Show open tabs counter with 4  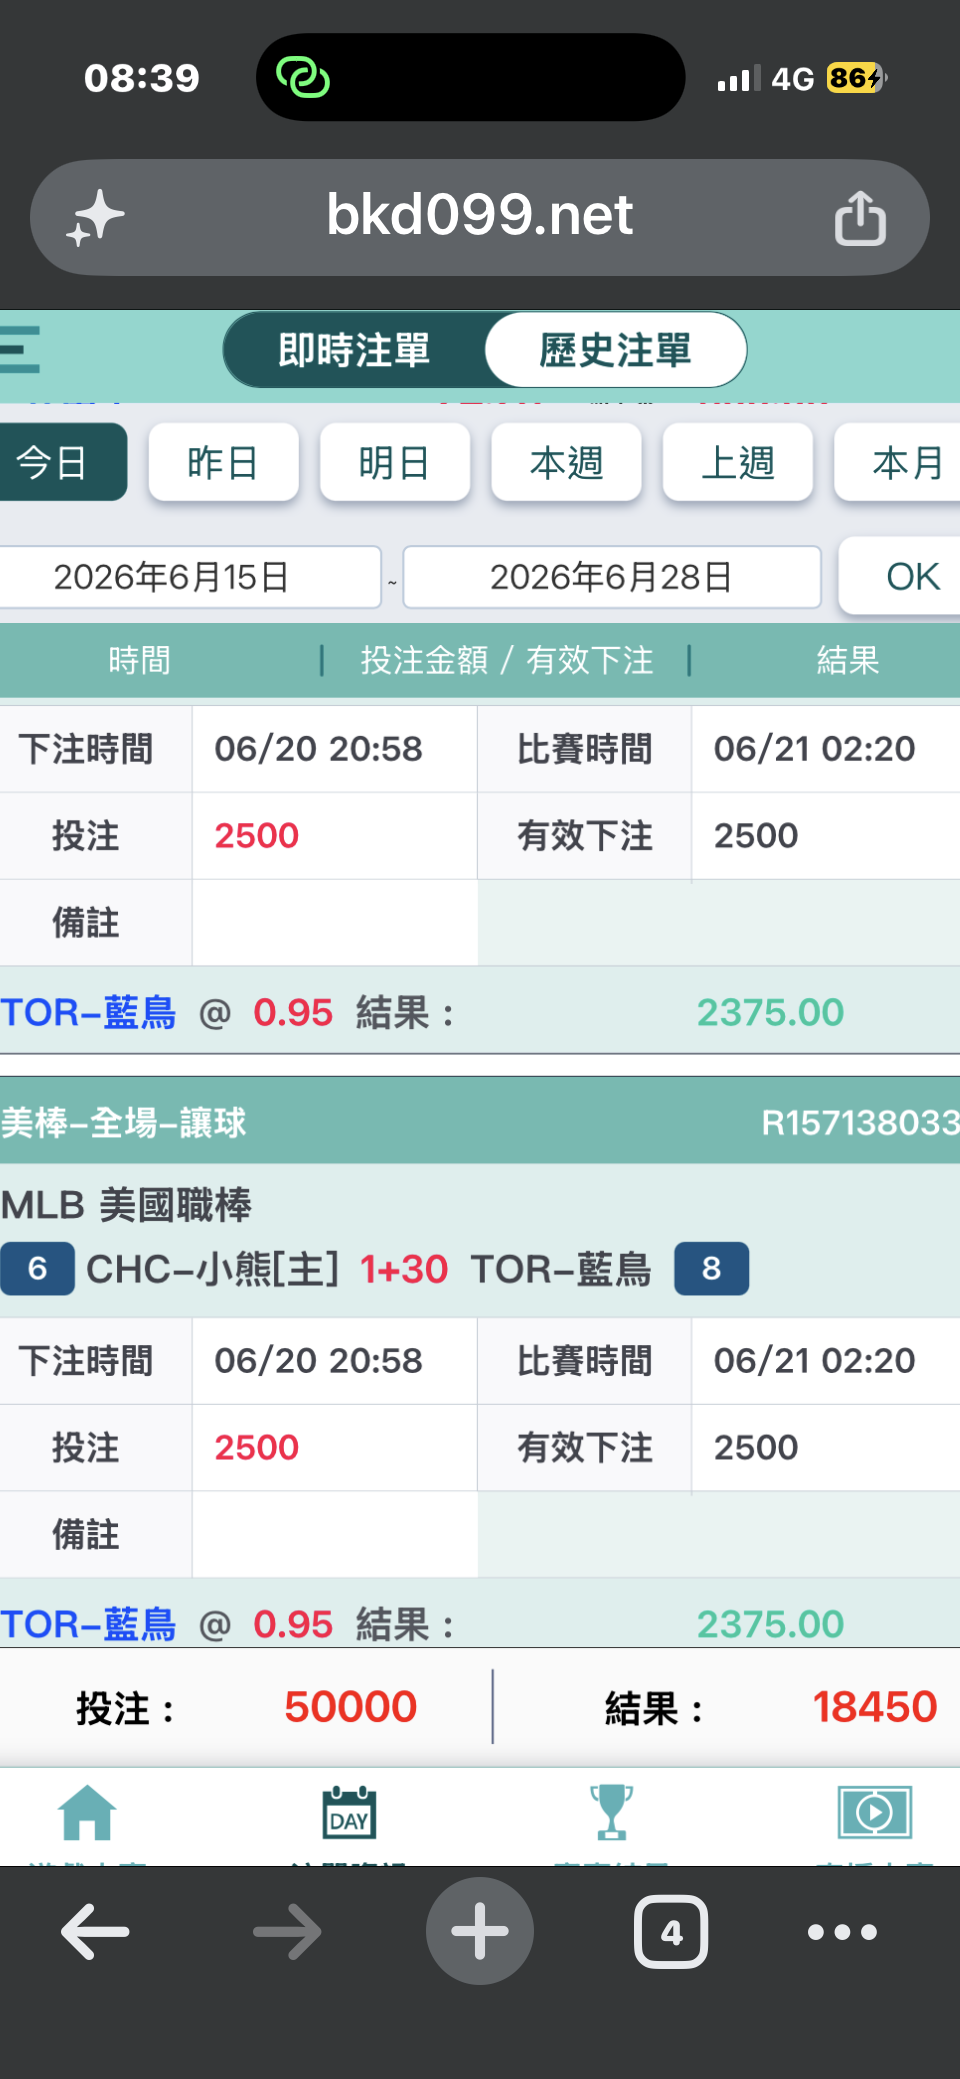coord(671,1931)
